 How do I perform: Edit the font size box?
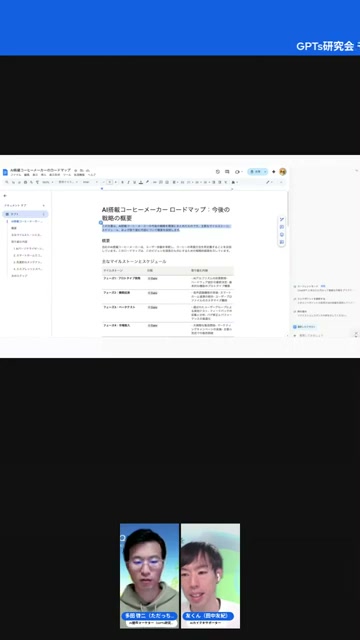[x=109, y=182]
